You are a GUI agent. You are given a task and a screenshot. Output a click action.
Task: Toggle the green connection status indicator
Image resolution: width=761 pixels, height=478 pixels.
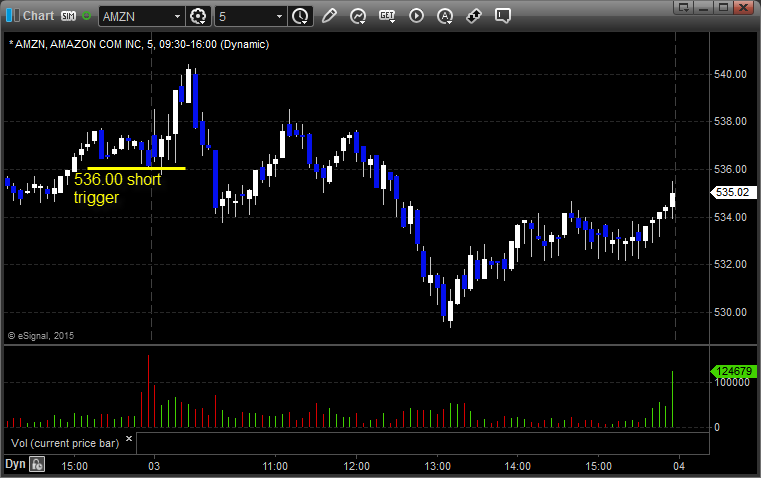(86, 16)
